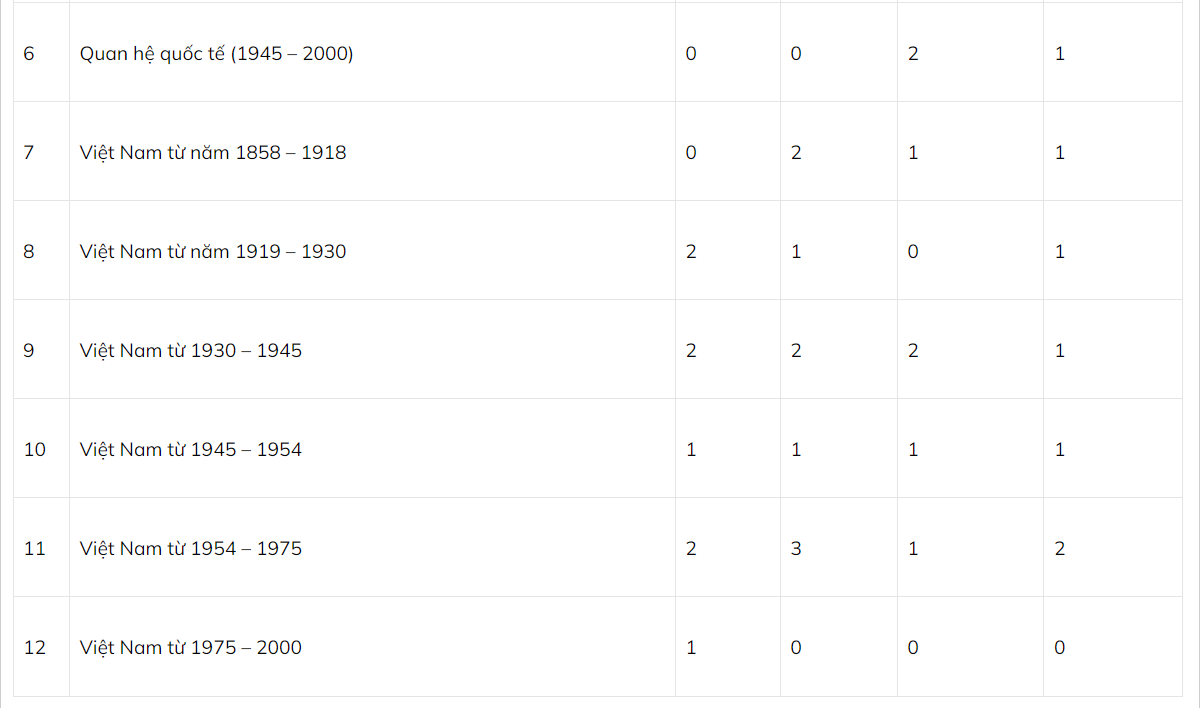Select the "Việt Nam từ 1975 – 2000" topic
Image resolution: width=1204 pixels, height=708 pixels.
click(191, 648)
